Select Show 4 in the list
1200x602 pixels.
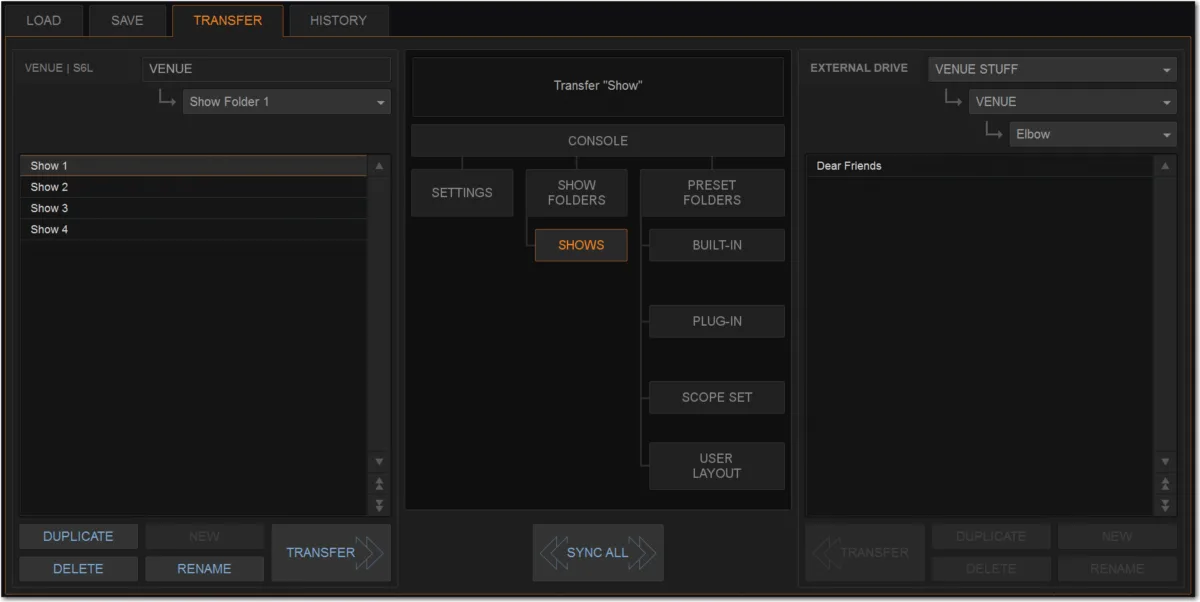tap(193, 229)
